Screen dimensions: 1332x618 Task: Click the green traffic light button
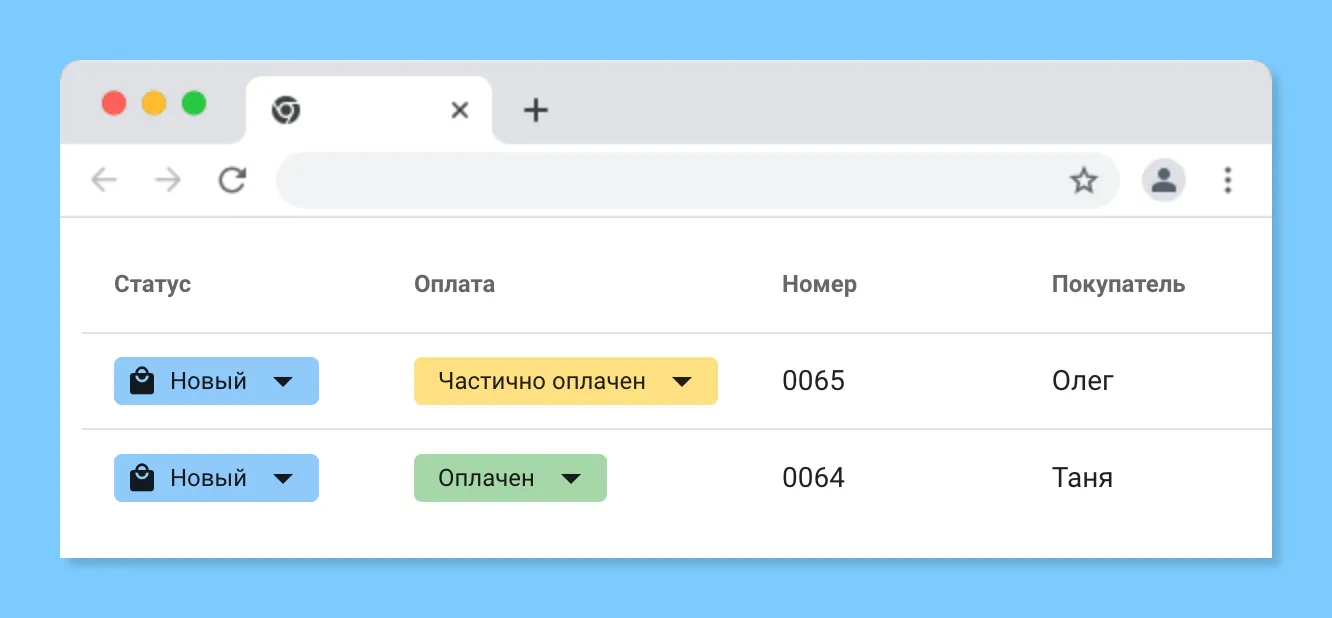click(194, 102)
